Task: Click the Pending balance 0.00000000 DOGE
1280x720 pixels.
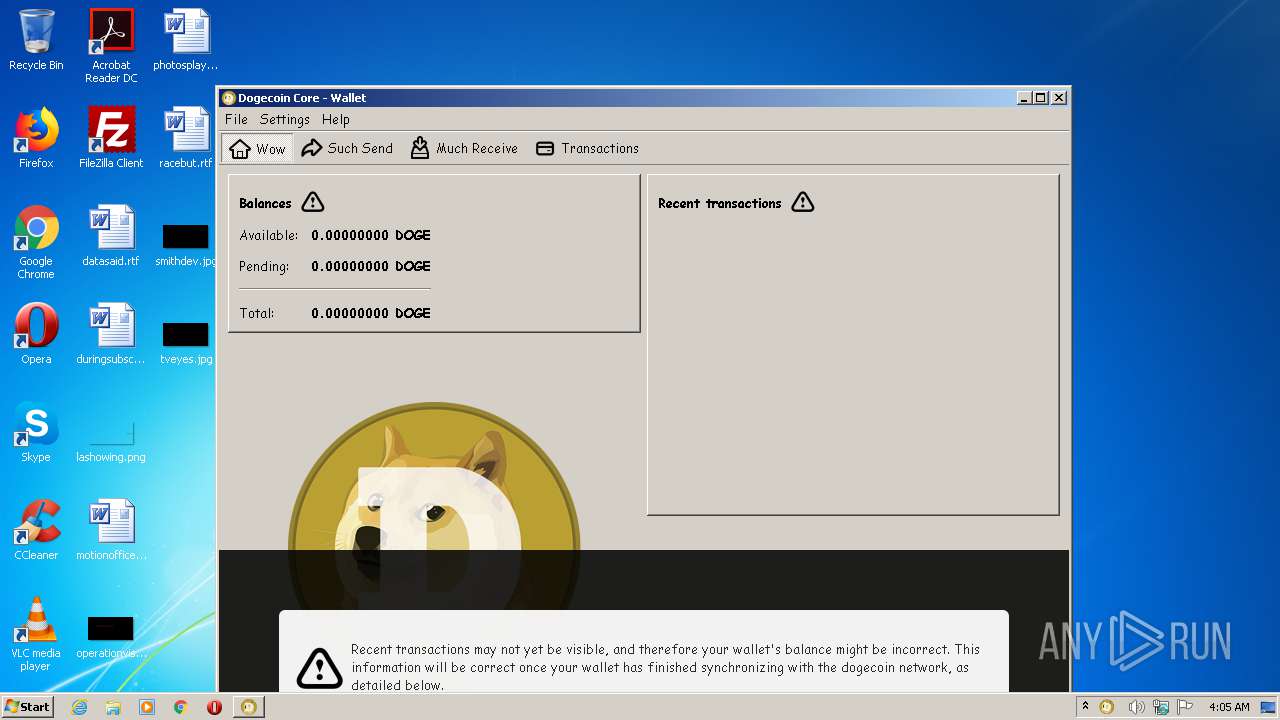Action: (371, 266)
